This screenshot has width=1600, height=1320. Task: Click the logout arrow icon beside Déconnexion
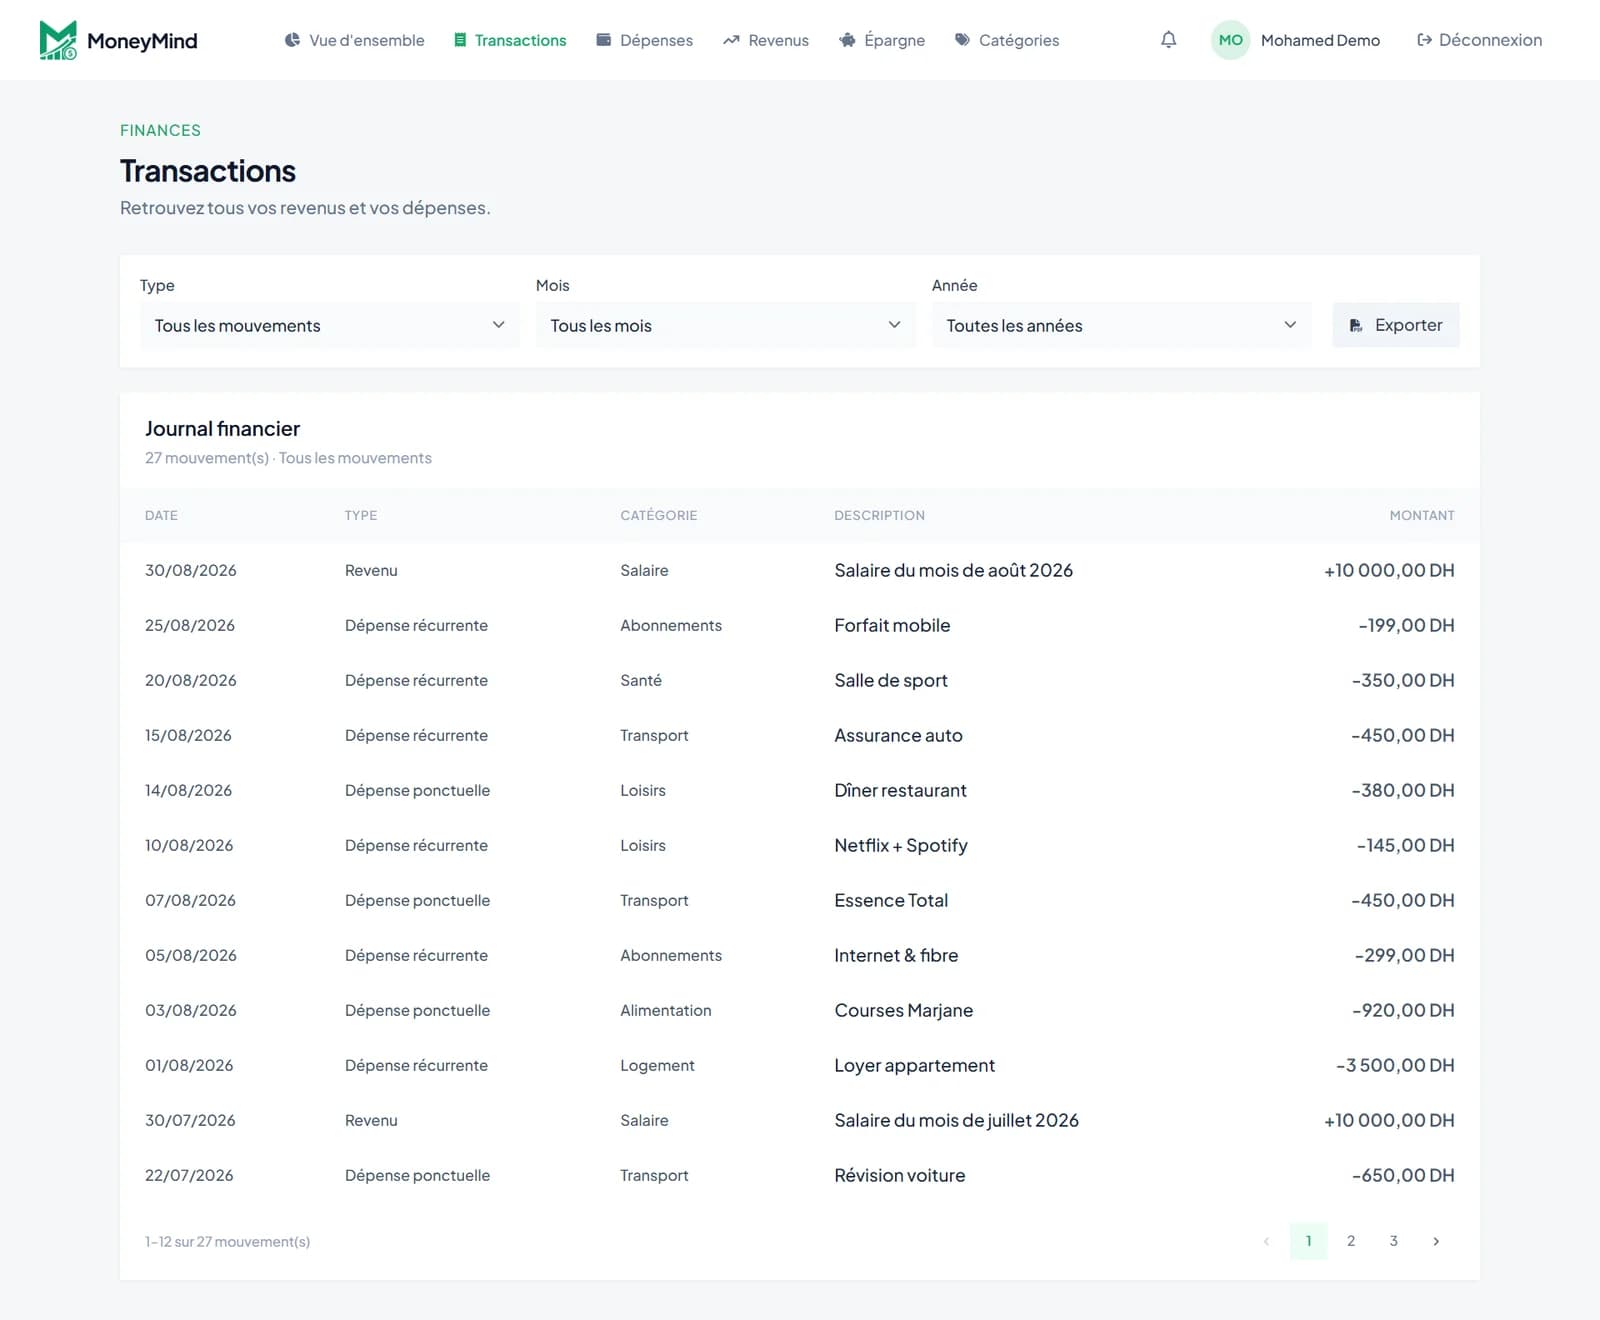point(1424,40)
